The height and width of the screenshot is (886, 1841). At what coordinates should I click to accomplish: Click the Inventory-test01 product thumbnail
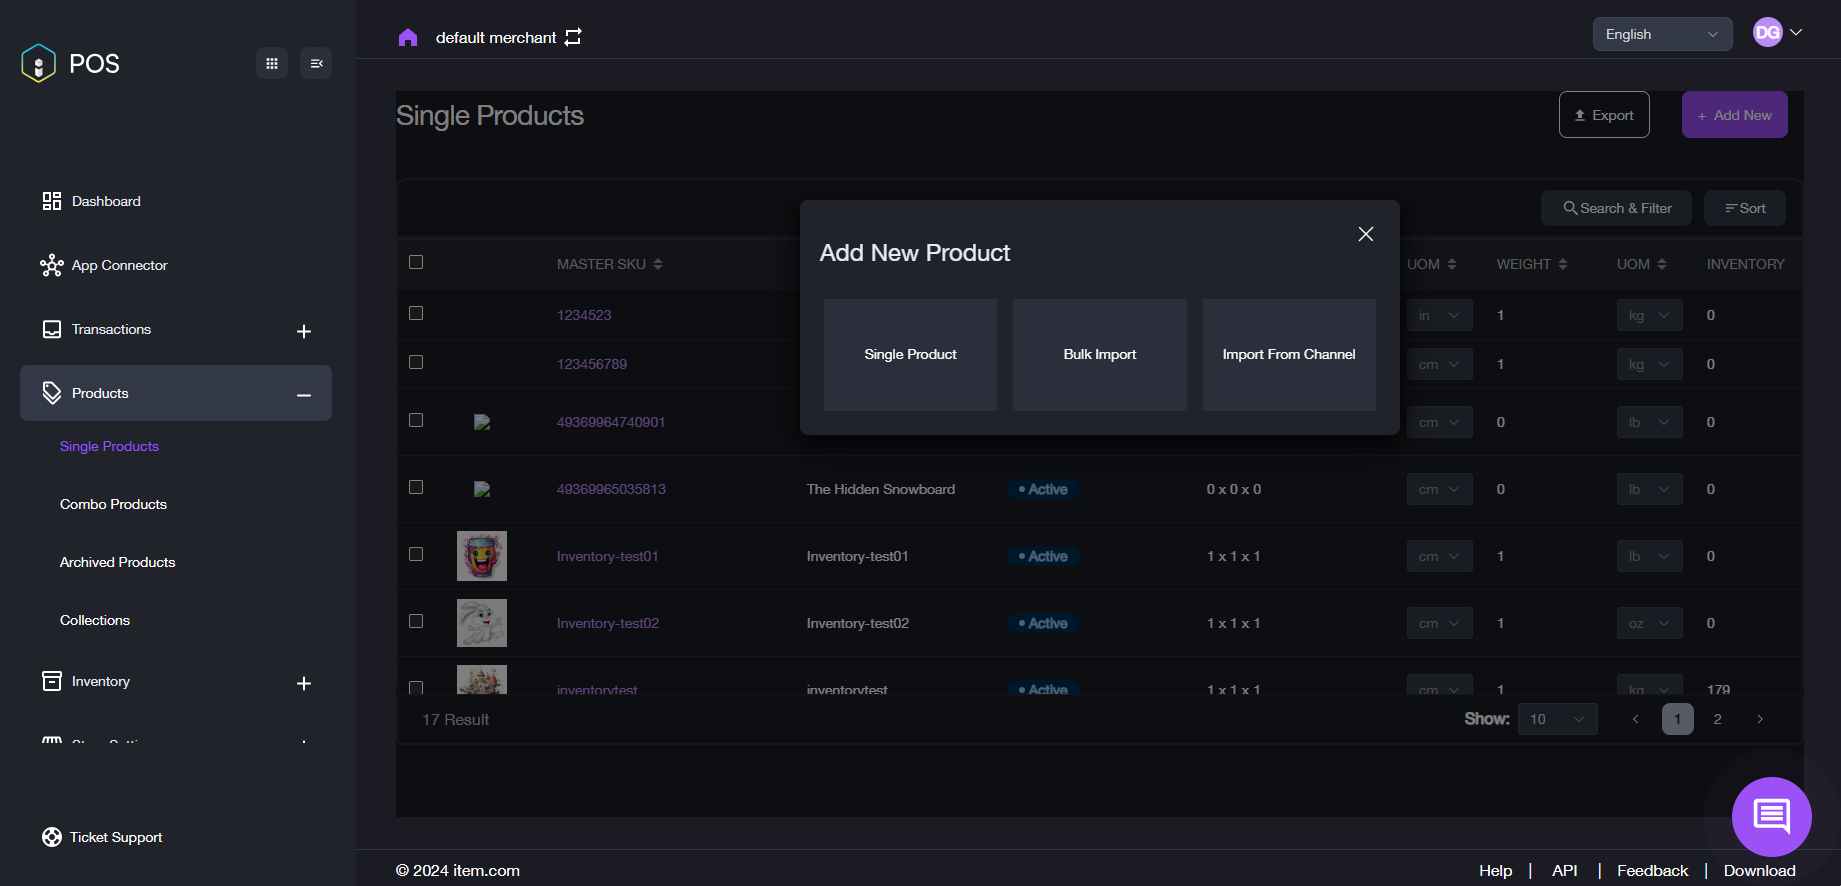(x=482, y=556)
